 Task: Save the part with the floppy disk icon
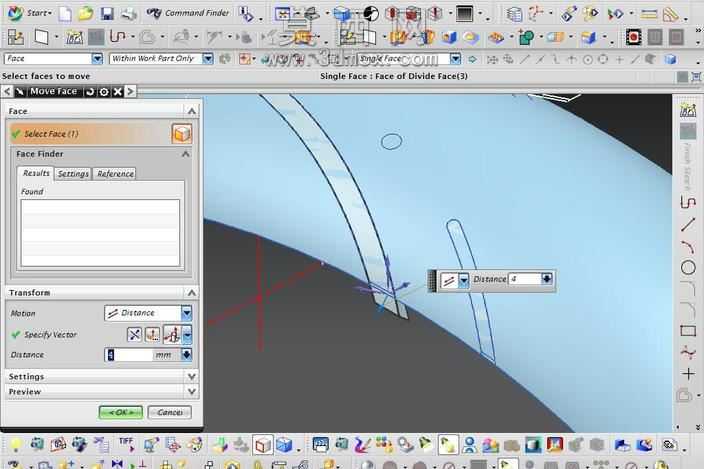(107, 13)
